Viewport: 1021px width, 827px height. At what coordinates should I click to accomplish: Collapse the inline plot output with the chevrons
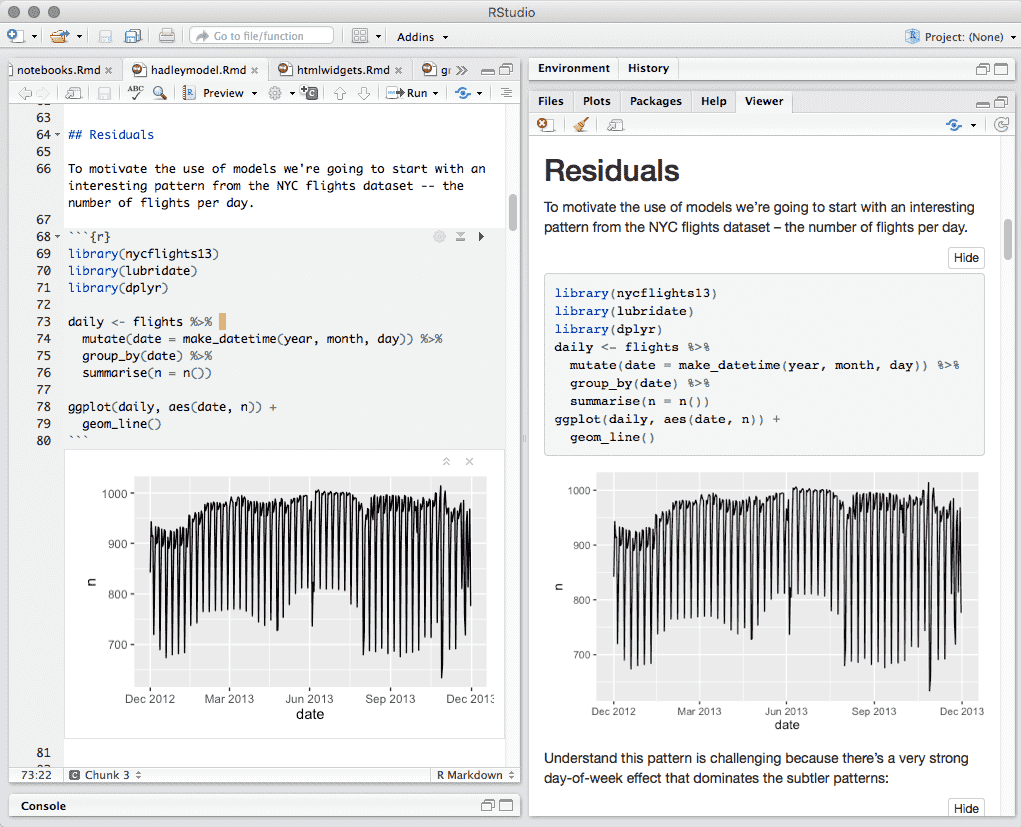click(x=446, y=461)
